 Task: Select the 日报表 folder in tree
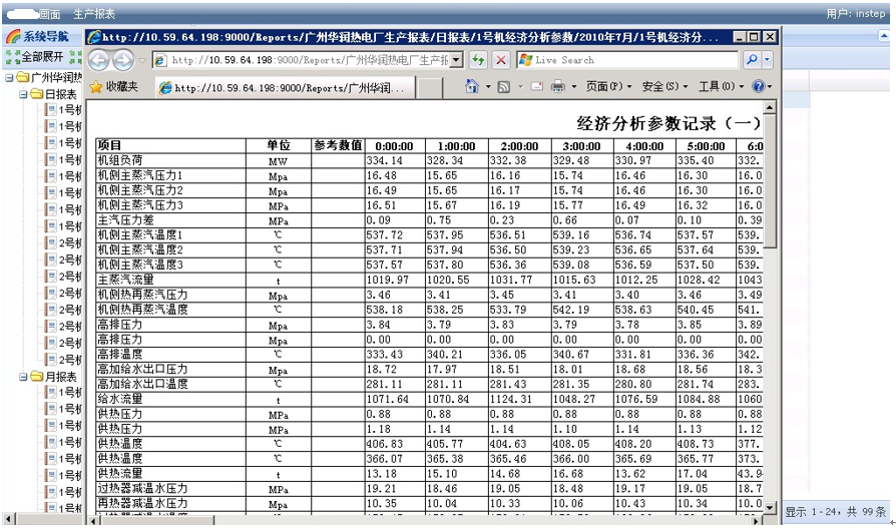coord(54,94)
